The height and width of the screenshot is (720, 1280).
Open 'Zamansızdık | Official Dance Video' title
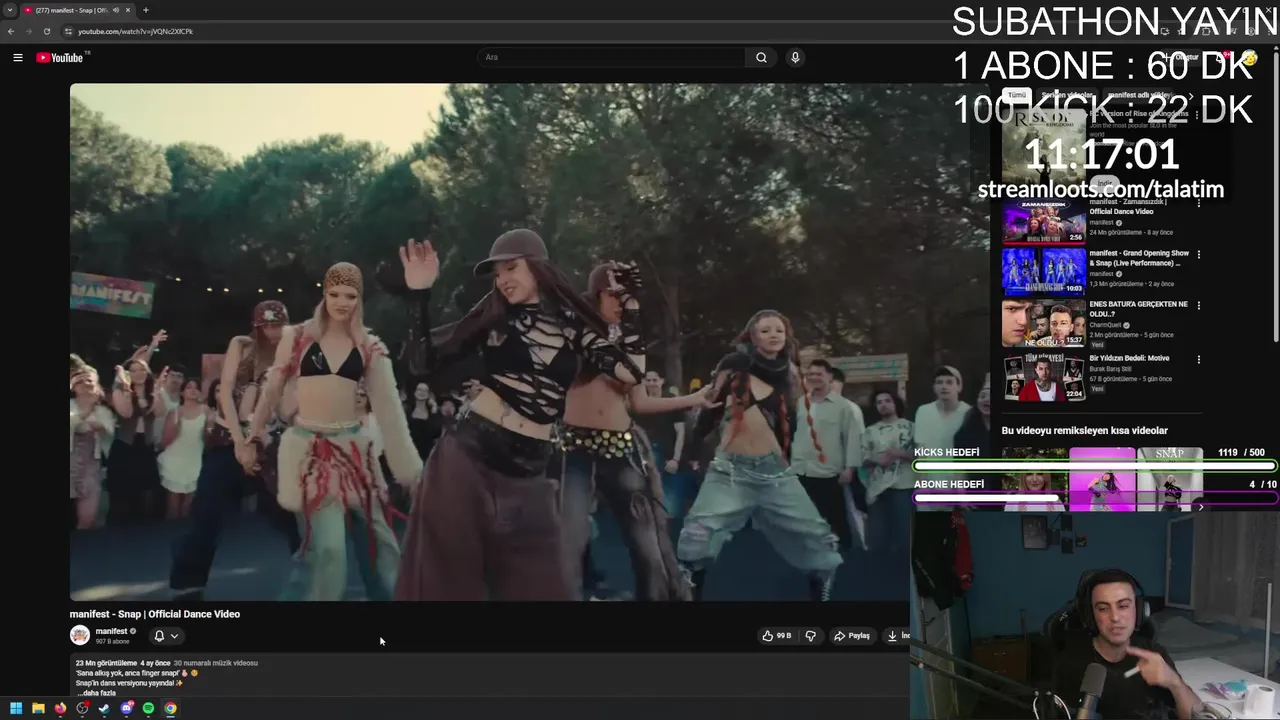pyautogui.click(x=1128, y=207)
